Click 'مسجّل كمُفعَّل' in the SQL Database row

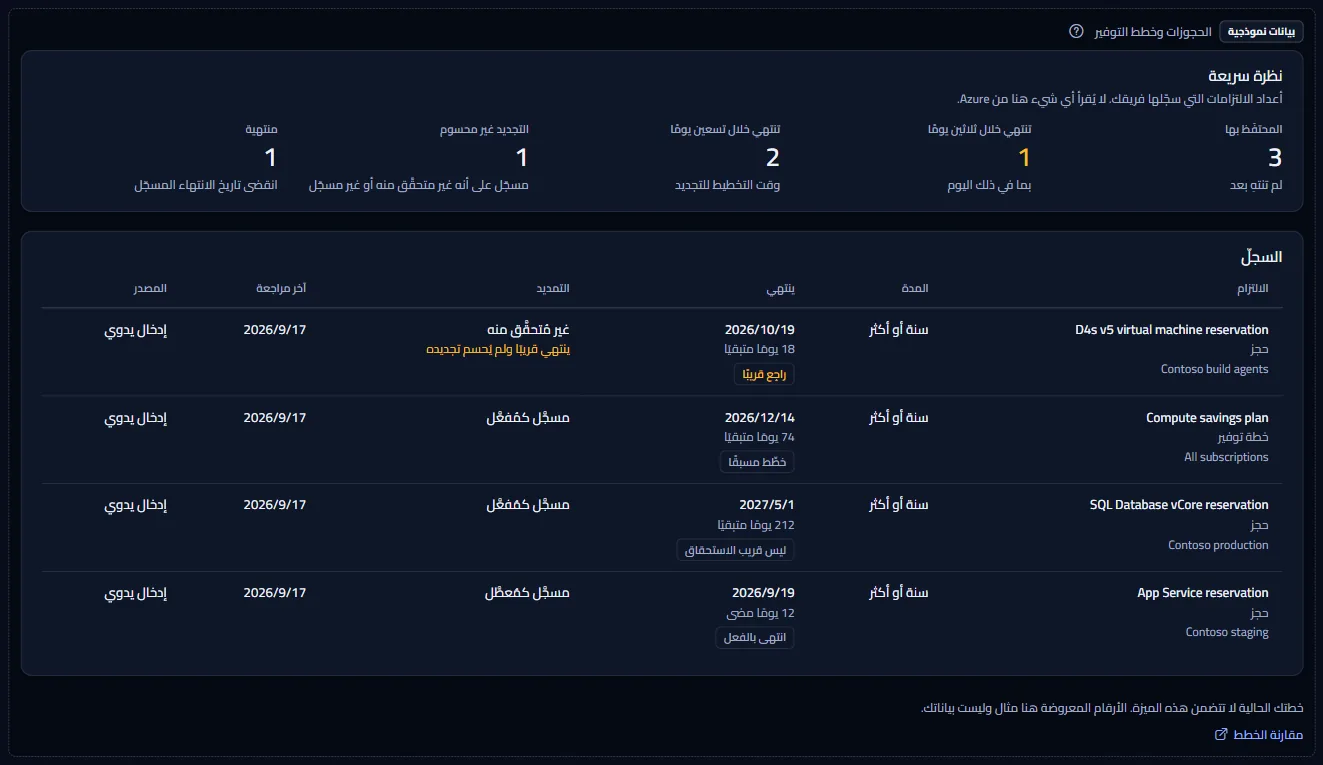(x=528, y=505)
